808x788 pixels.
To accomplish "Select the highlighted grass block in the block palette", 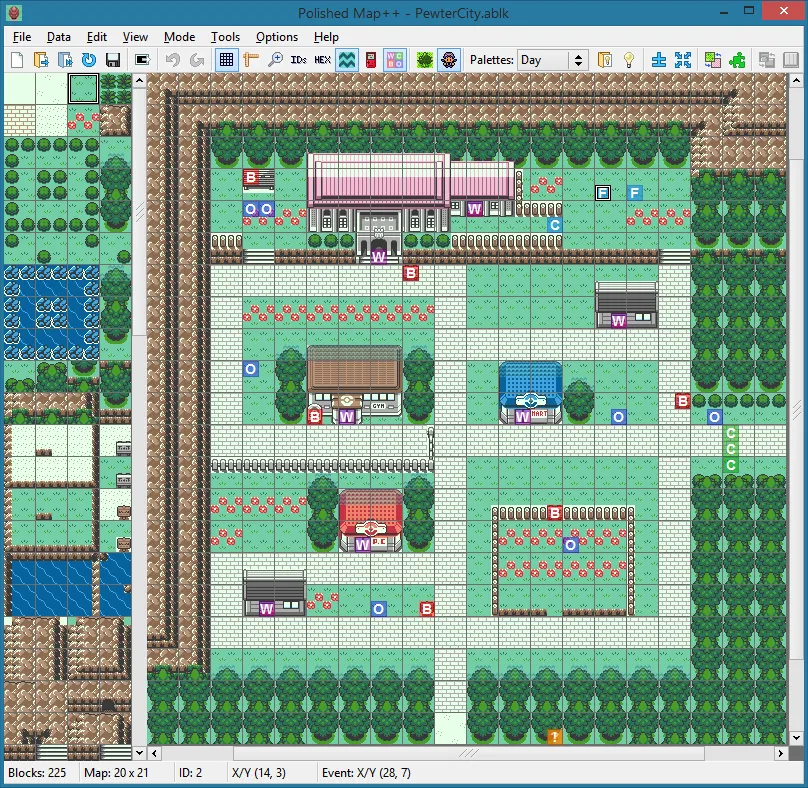I will tap(83, 89).
